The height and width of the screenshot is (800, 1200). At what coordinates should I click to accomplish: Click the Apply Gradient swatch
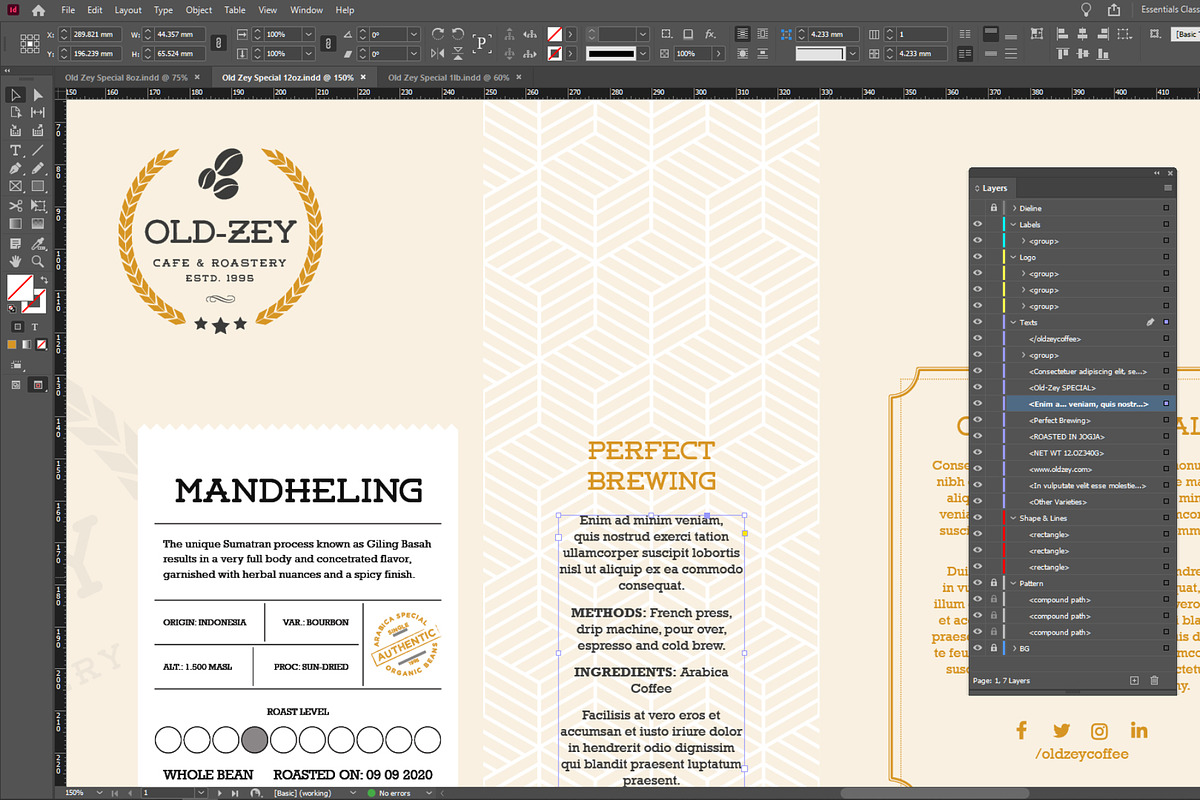click(25, 344)
